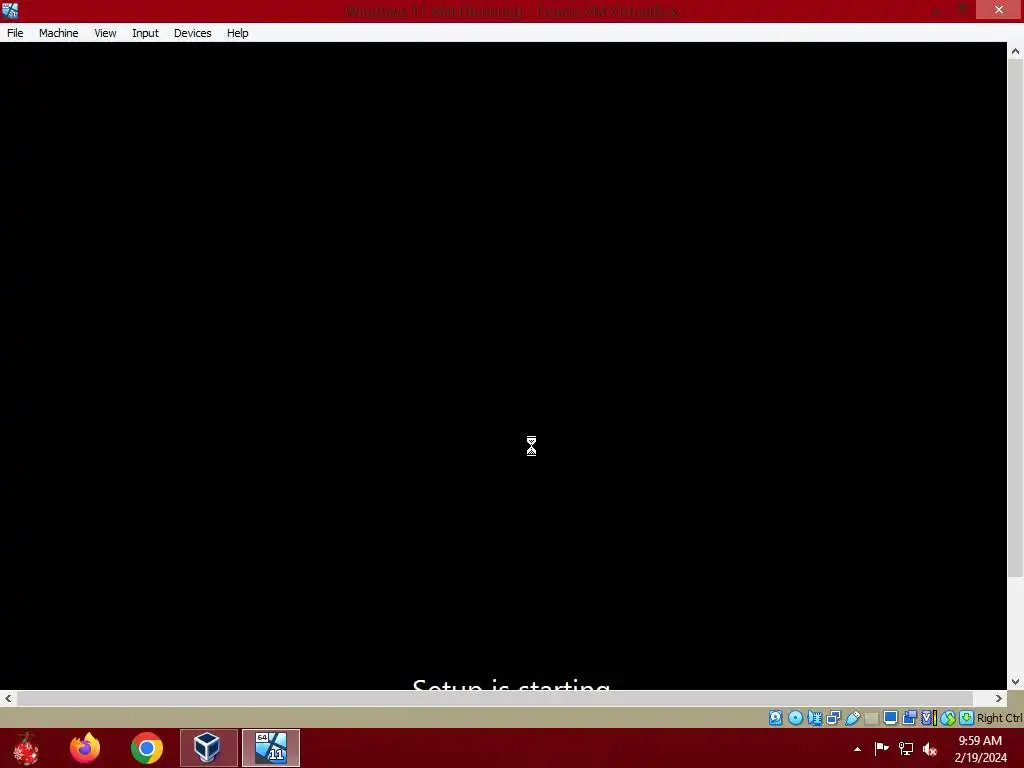Viewport: 1024px width, 768px height.
Task: Click the vertical scrollbar up arrow
Action: click(1015, 51)
